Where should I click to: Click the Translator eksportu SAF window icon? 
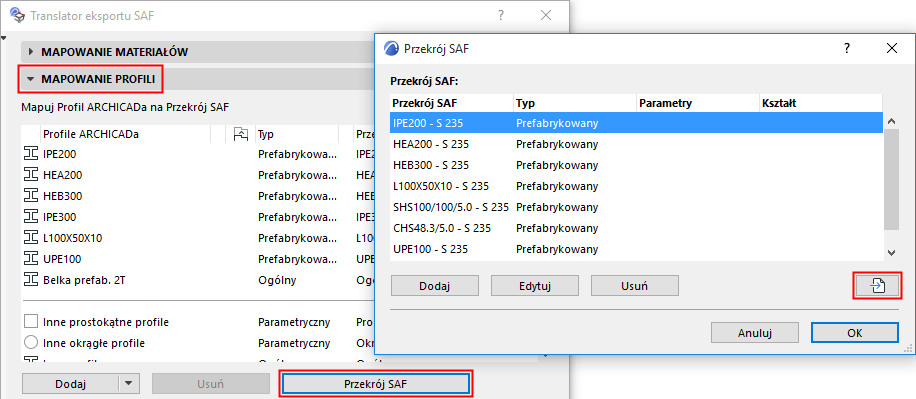pyautogui.click(x=18, y=16)
